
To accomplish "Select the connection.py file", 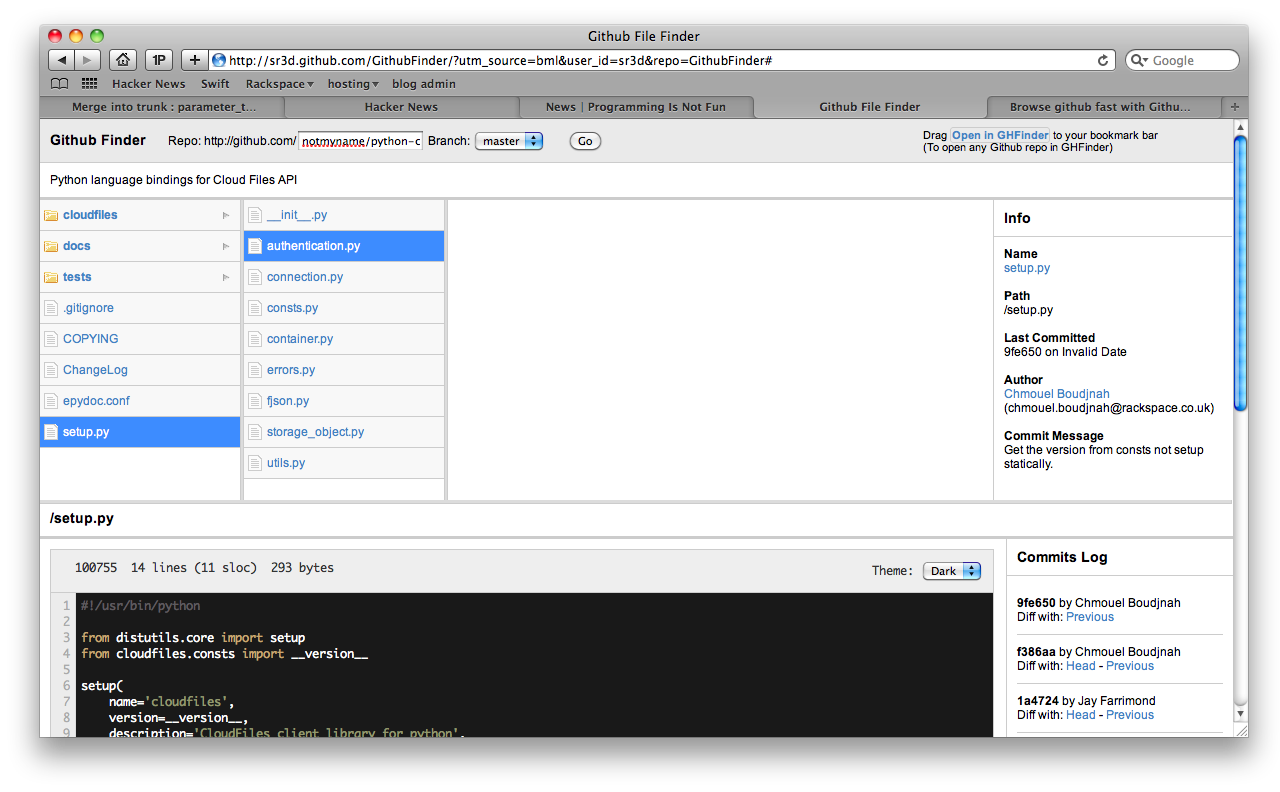I will click(305, 277).
